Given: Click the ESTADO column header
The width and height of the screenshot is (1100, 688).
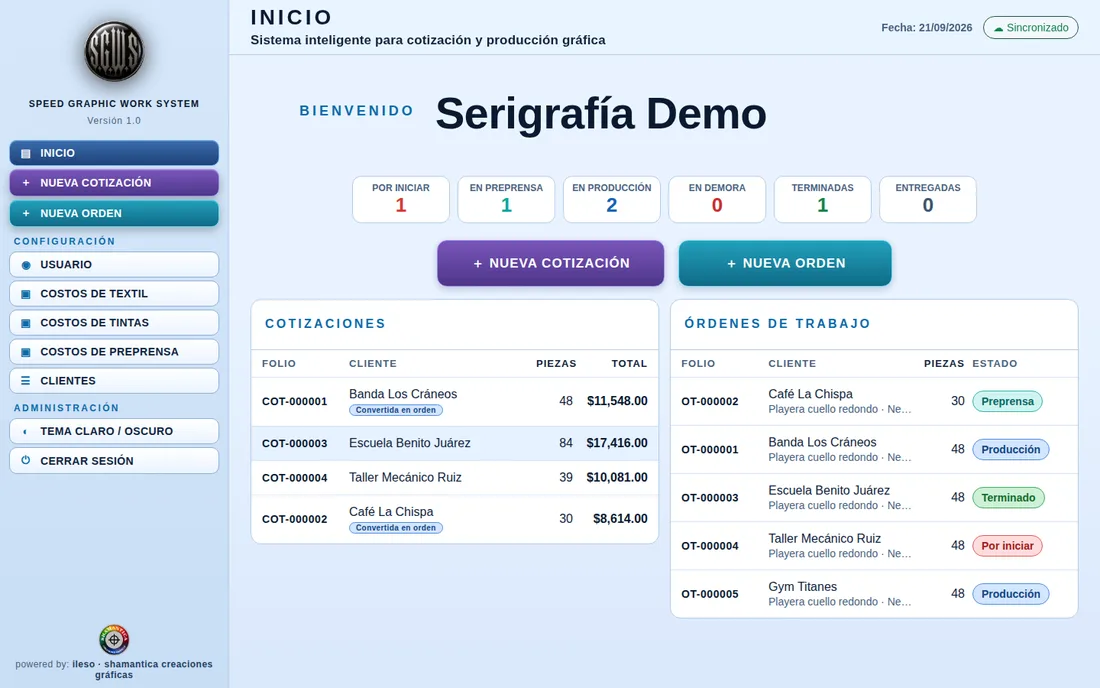Looking at the screenshot, I should point(995,364).
